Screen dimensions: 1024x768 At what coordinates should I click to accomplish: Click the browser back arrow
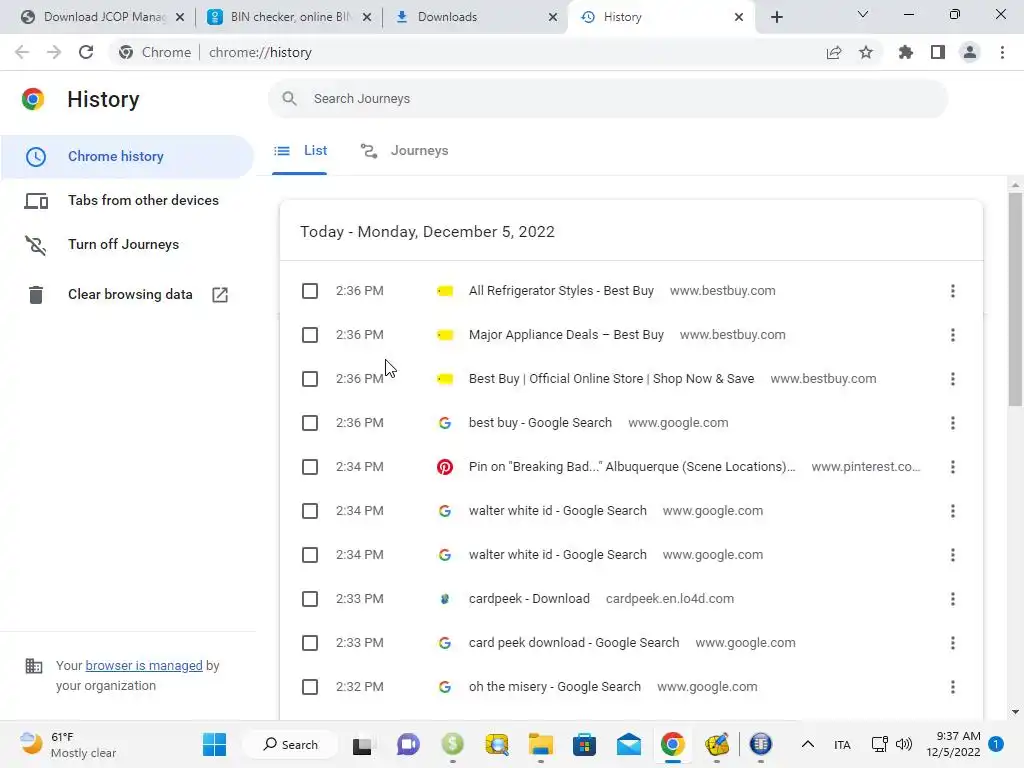[x=22, y=52]
